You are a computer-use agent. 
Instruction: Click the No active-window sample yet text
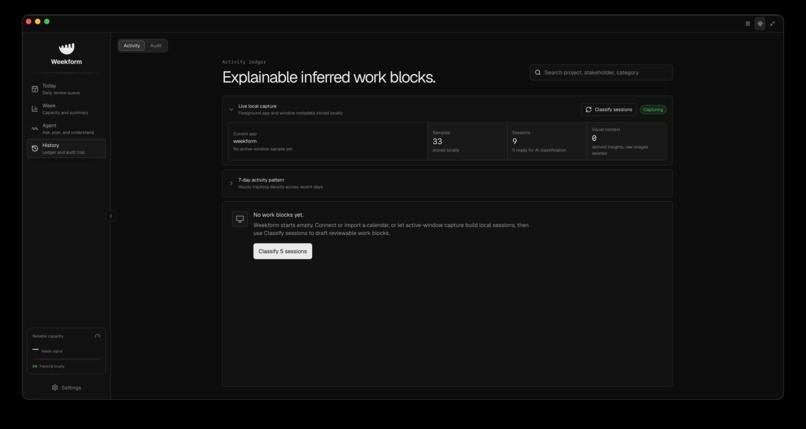[263, 149]
